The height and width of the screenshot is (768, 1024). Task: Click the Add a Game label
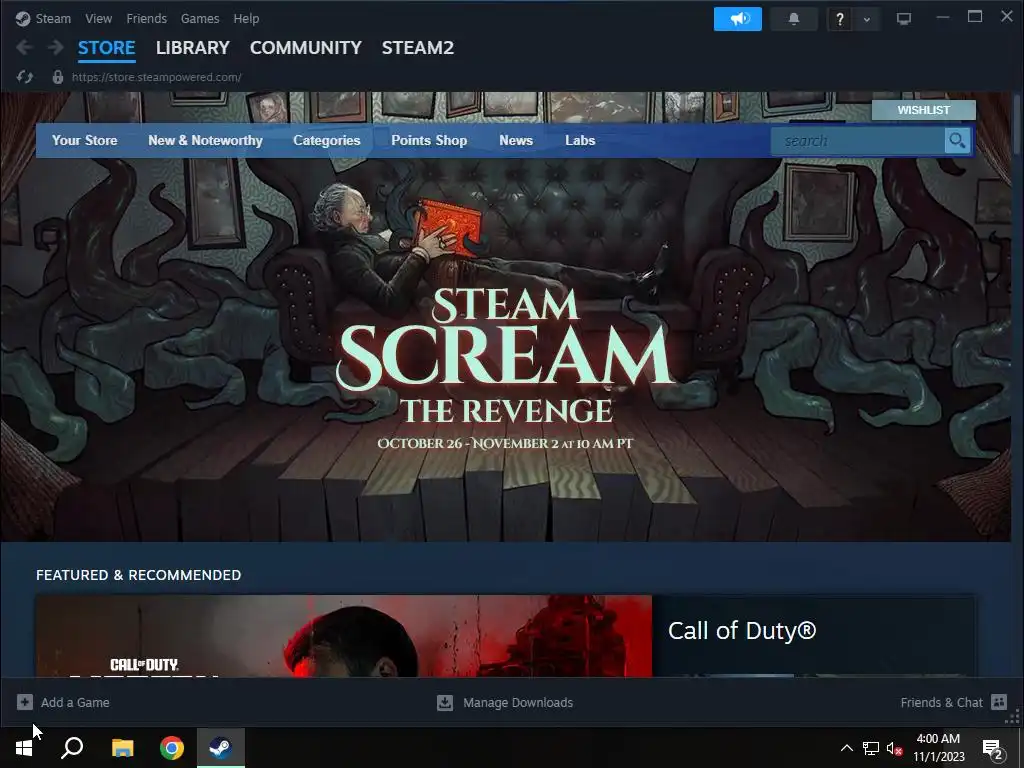tap(75, 703)
